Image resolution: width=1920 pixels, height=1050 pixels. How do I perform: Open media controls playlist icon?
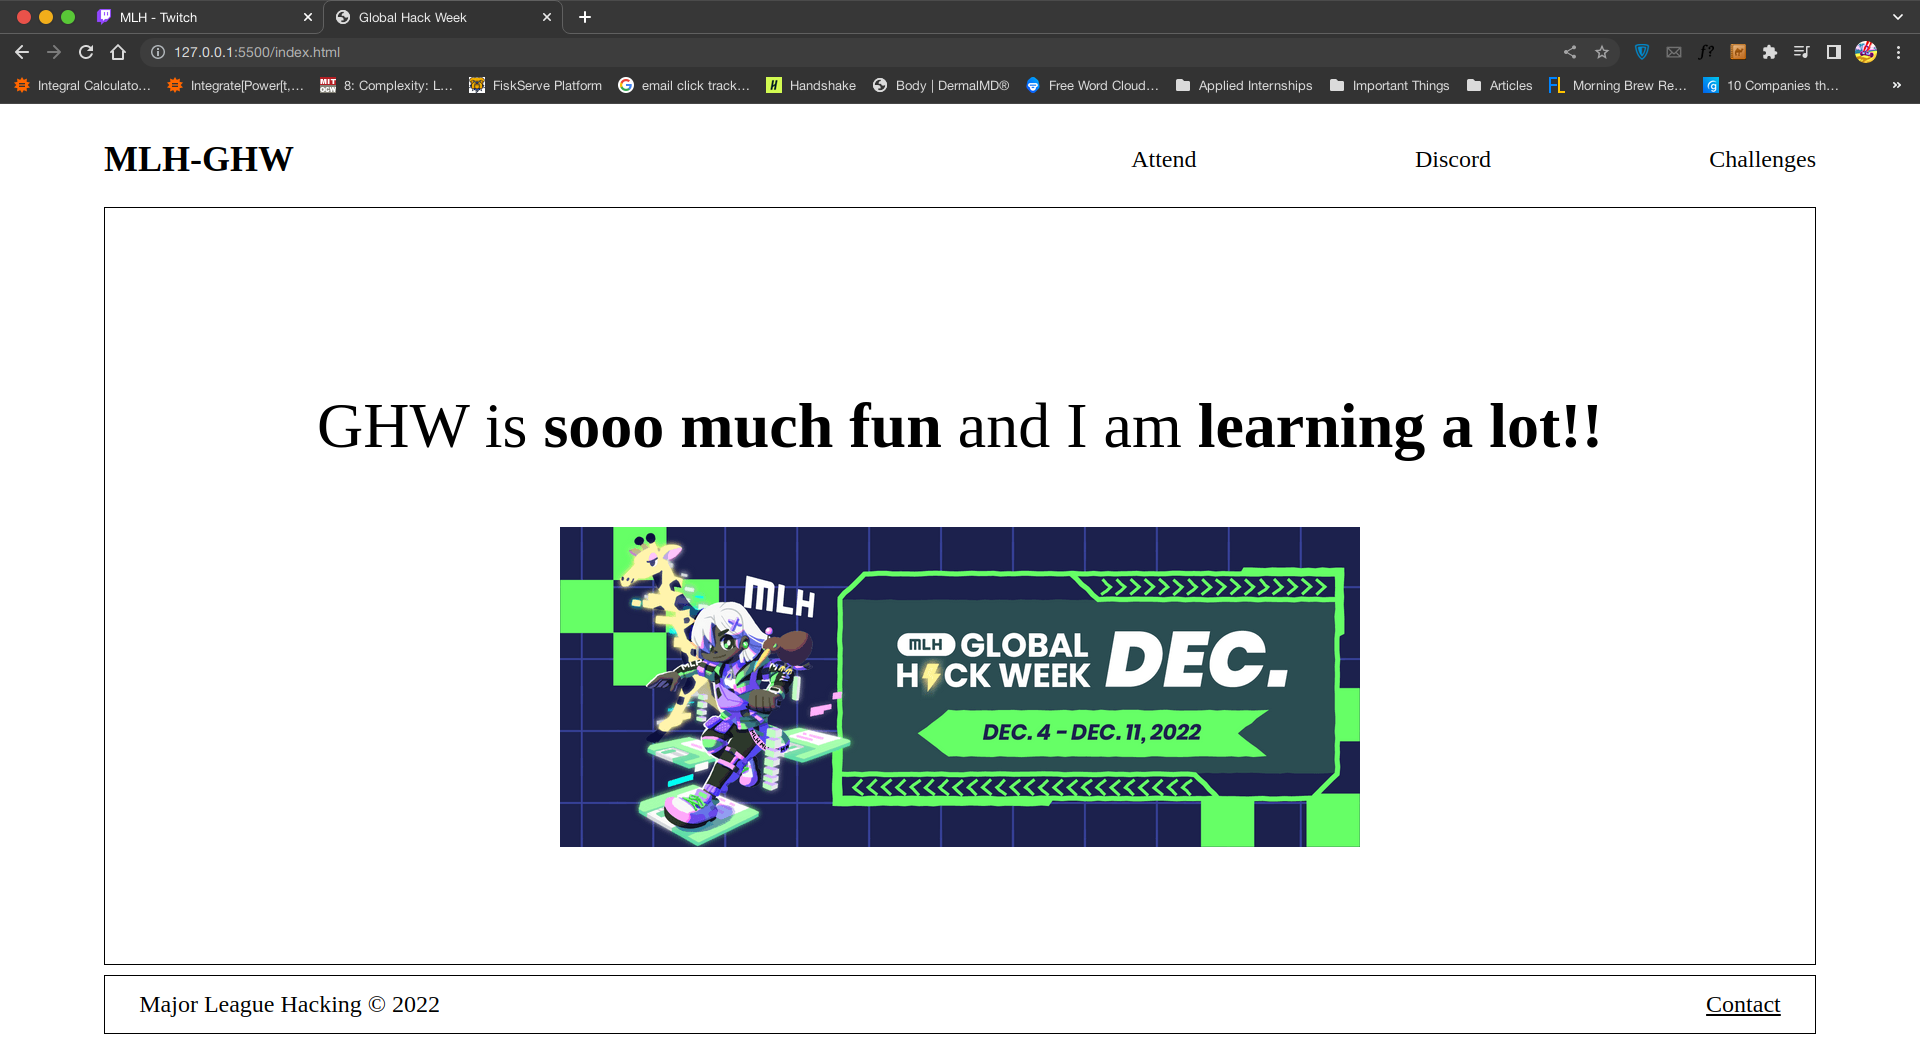point(1802,52)
